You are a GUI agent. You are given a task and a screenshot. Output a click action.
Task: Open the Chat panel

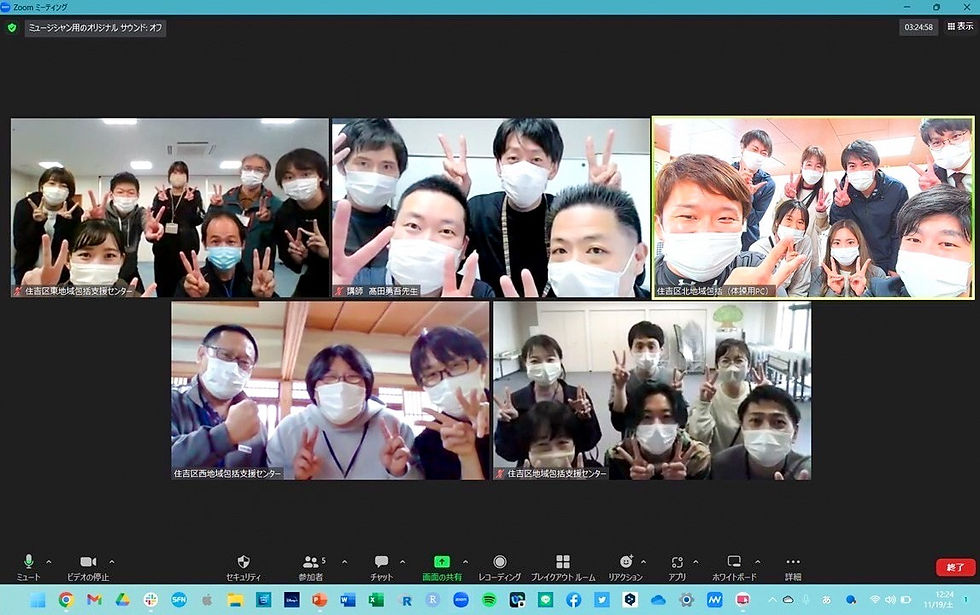click(381, 567)
